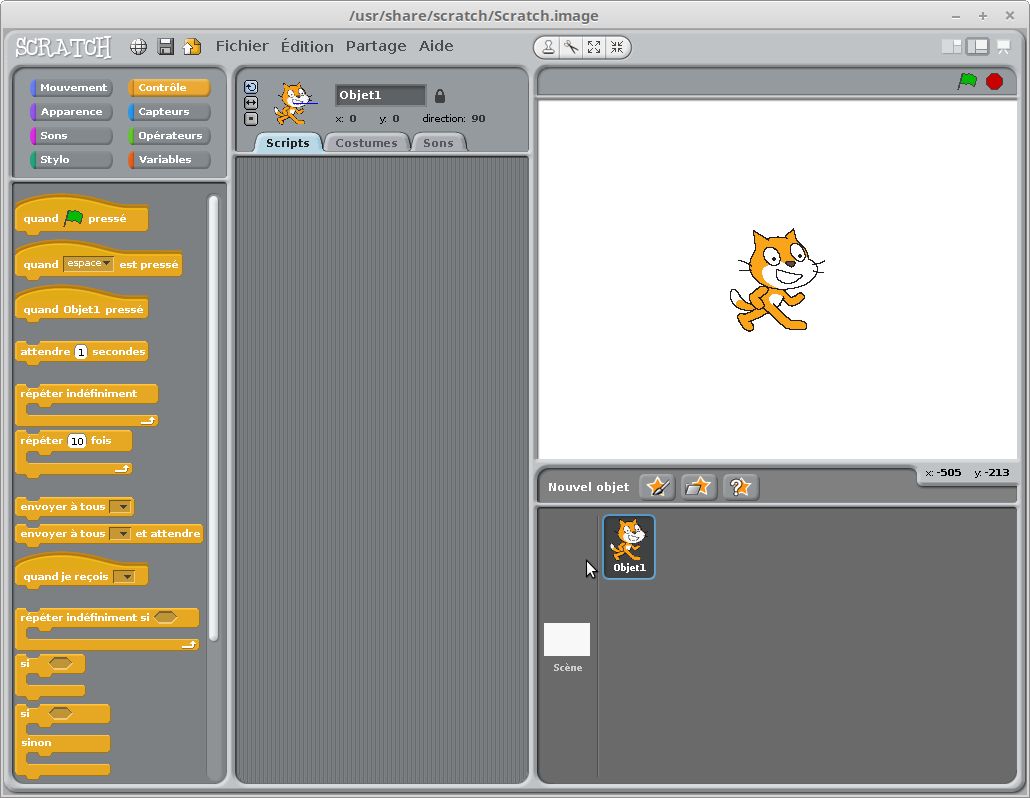Start scripts with the green flag
The height and width of the screenshot is (798, 1030).
pos(967,81)
